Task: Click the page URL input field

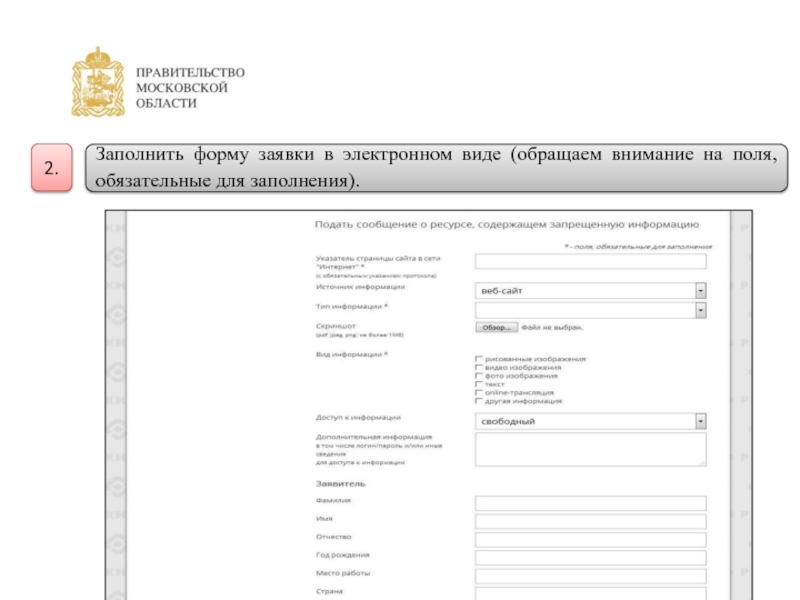Action: 590,261
